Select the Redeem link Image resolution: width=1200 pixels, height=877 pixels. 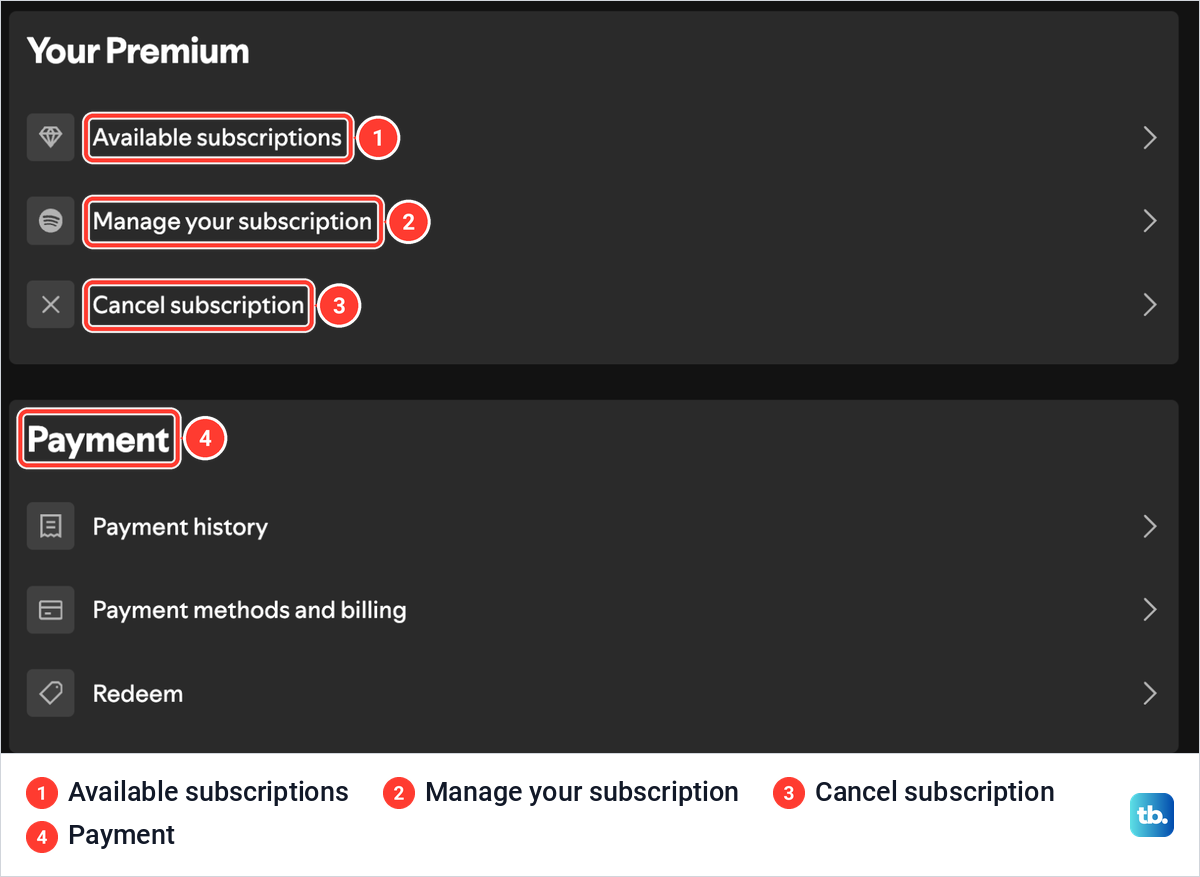[x=138, y=693]
